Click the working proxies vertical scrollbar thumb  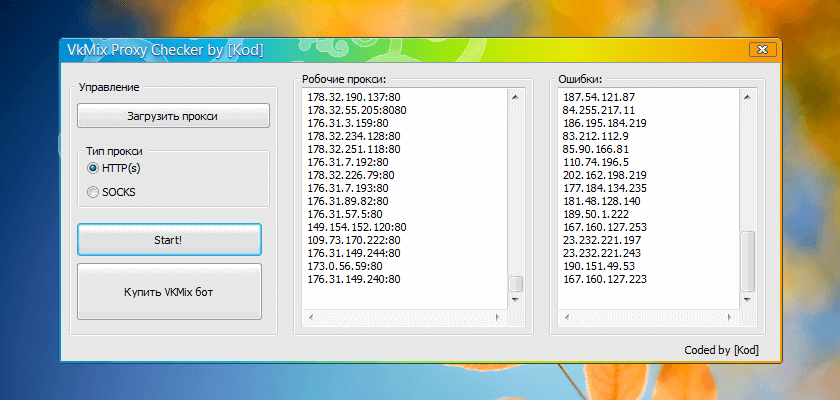[x=515, y=284]
